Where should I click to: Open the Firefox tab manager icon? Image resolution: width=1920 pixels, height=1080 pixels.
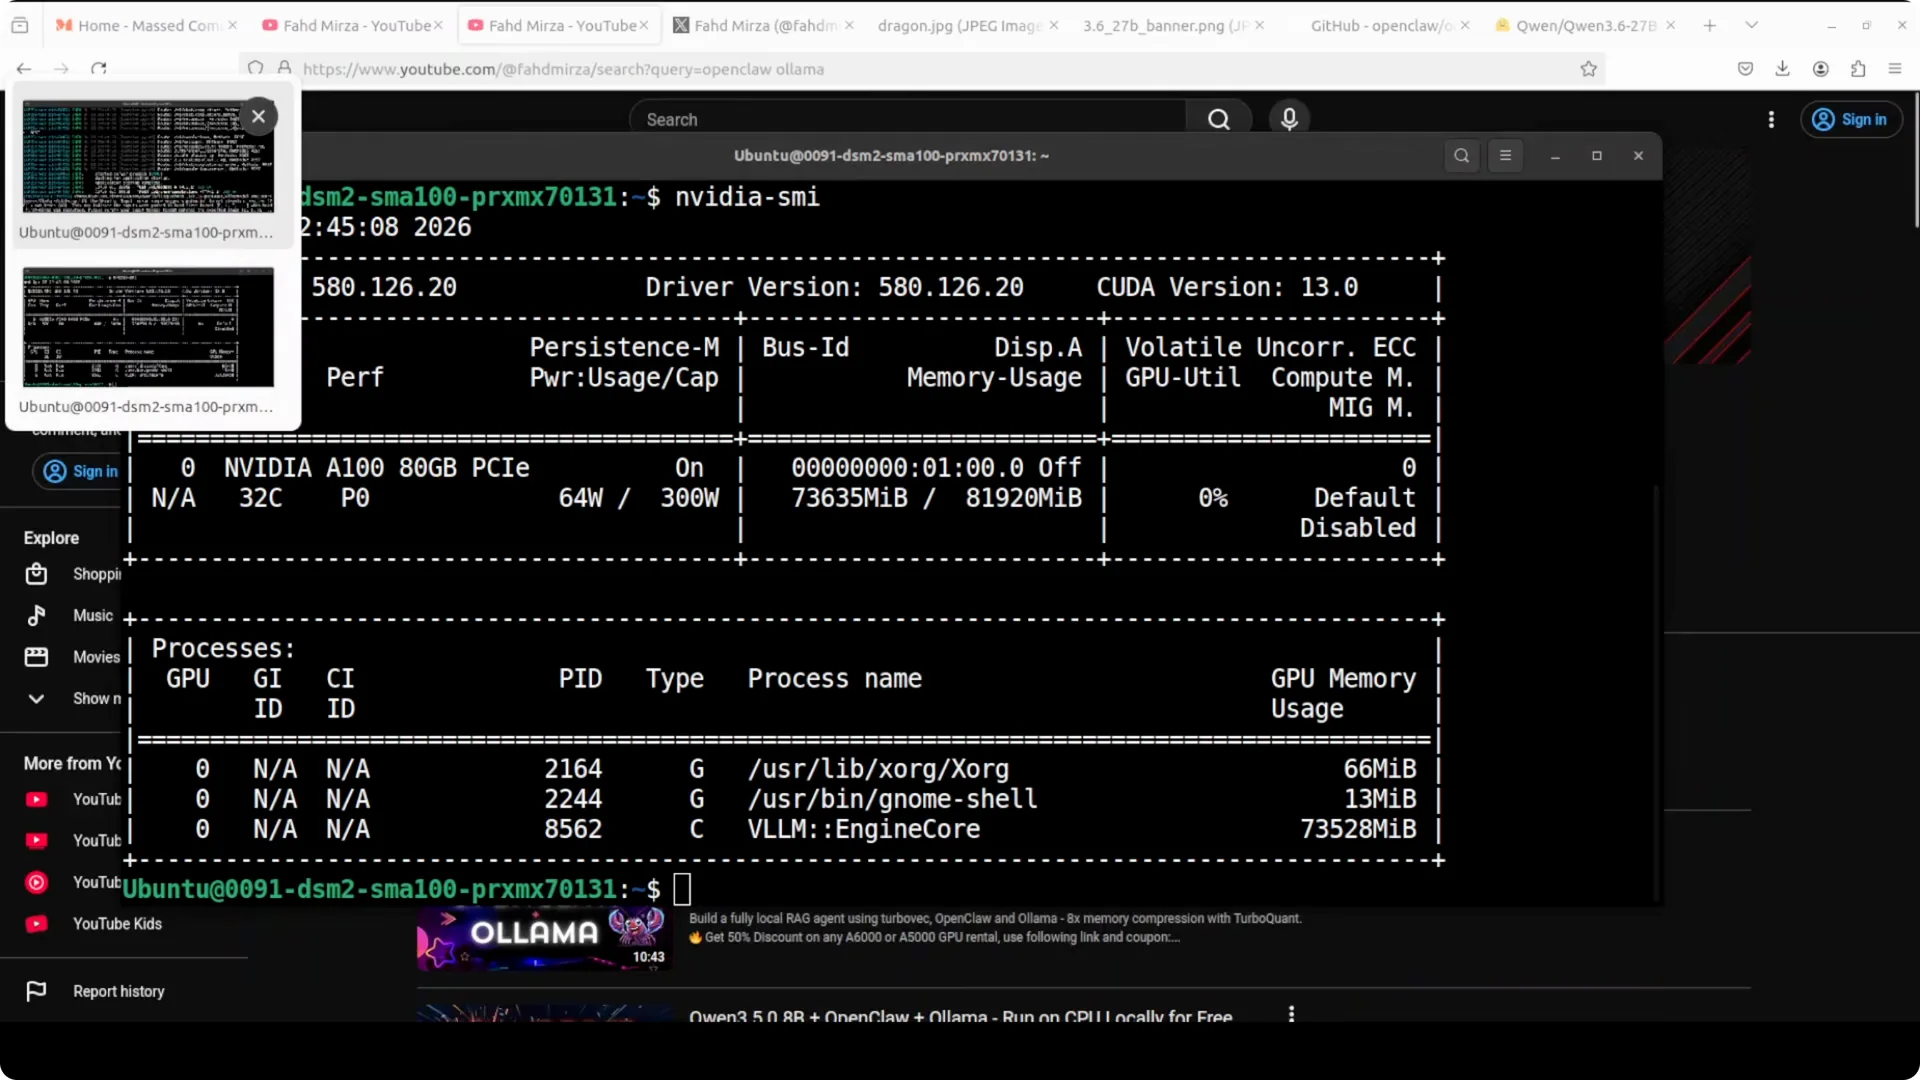[x=20, y=25]
